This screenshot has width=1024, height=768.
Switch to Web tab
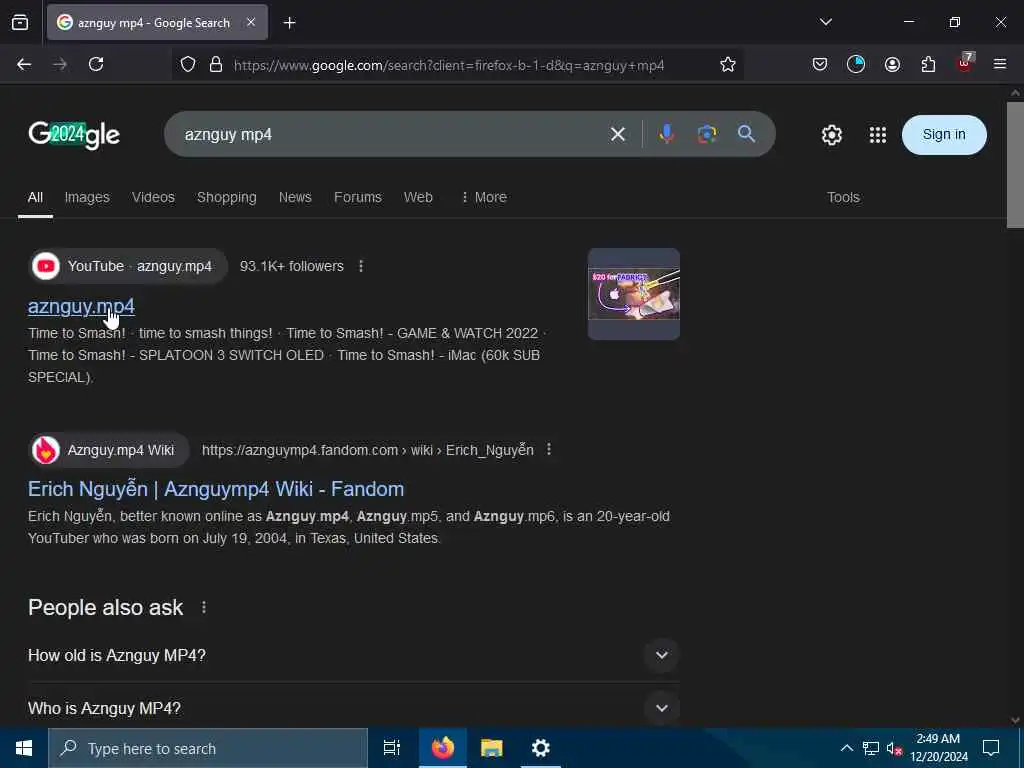418,197
